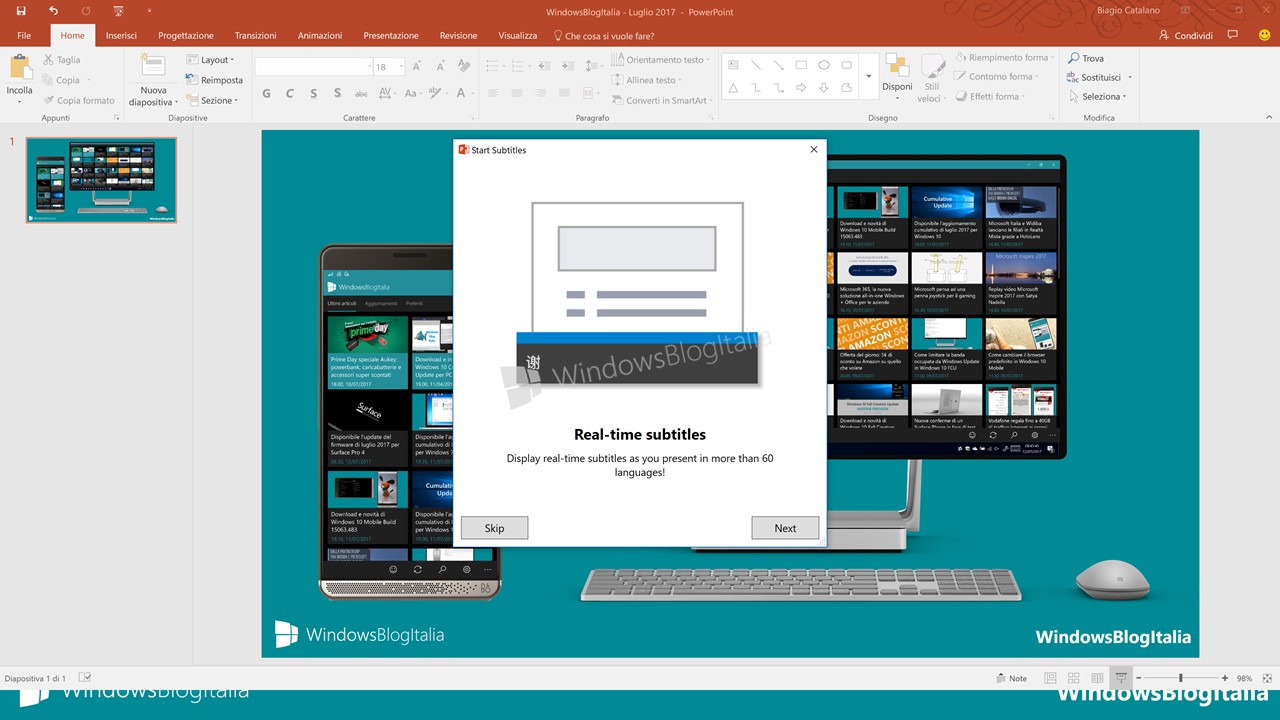Select the down arrow shape in gallery
Viewport: 1280px width, 720px height.
824,88
